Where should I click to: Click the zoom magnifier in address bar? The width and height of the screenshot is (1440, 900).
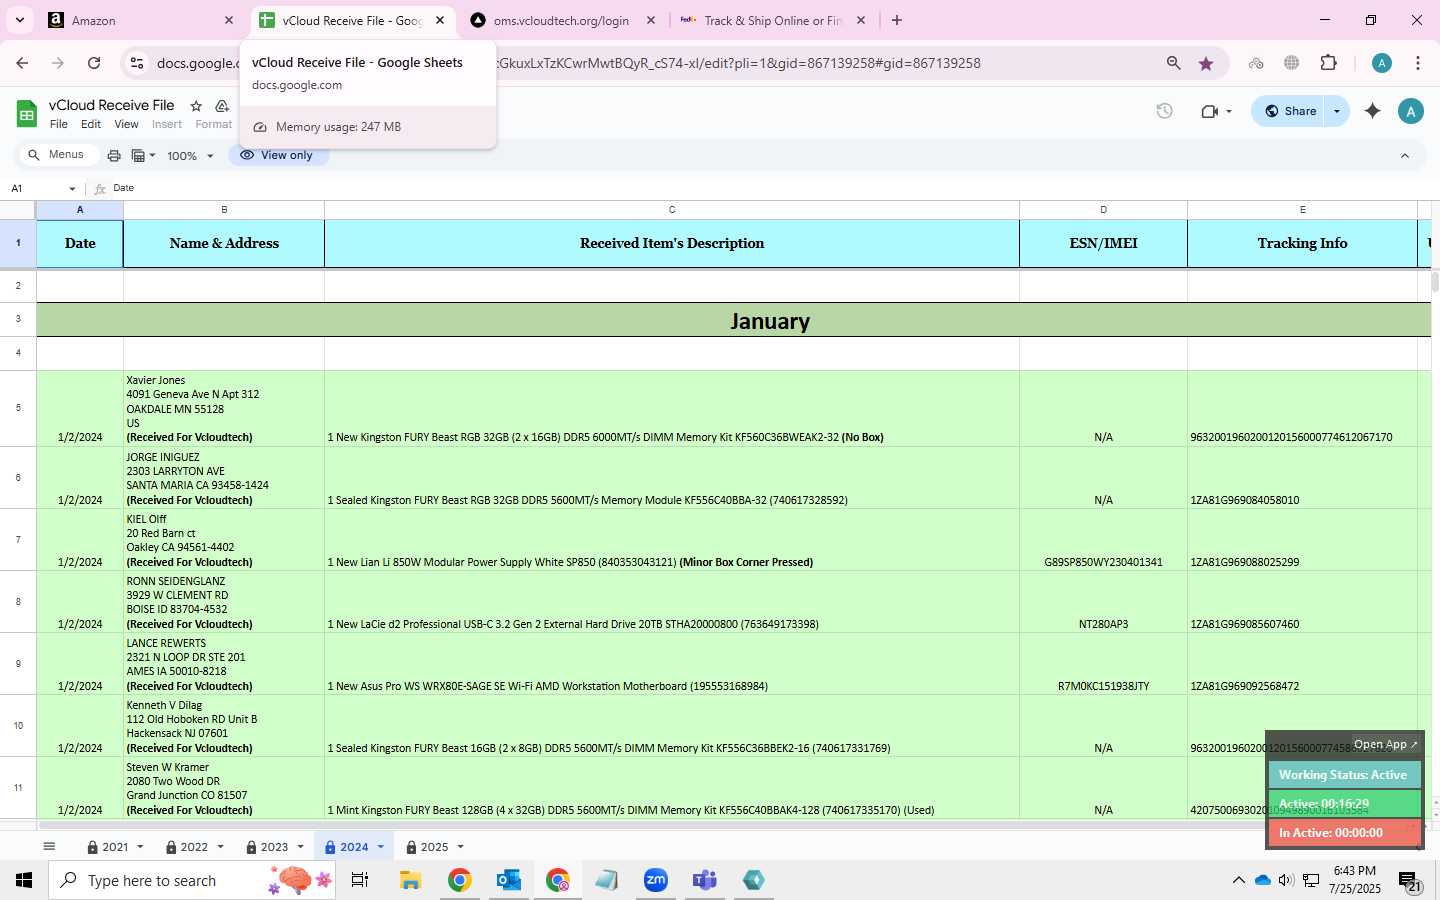pos(1173,63)
